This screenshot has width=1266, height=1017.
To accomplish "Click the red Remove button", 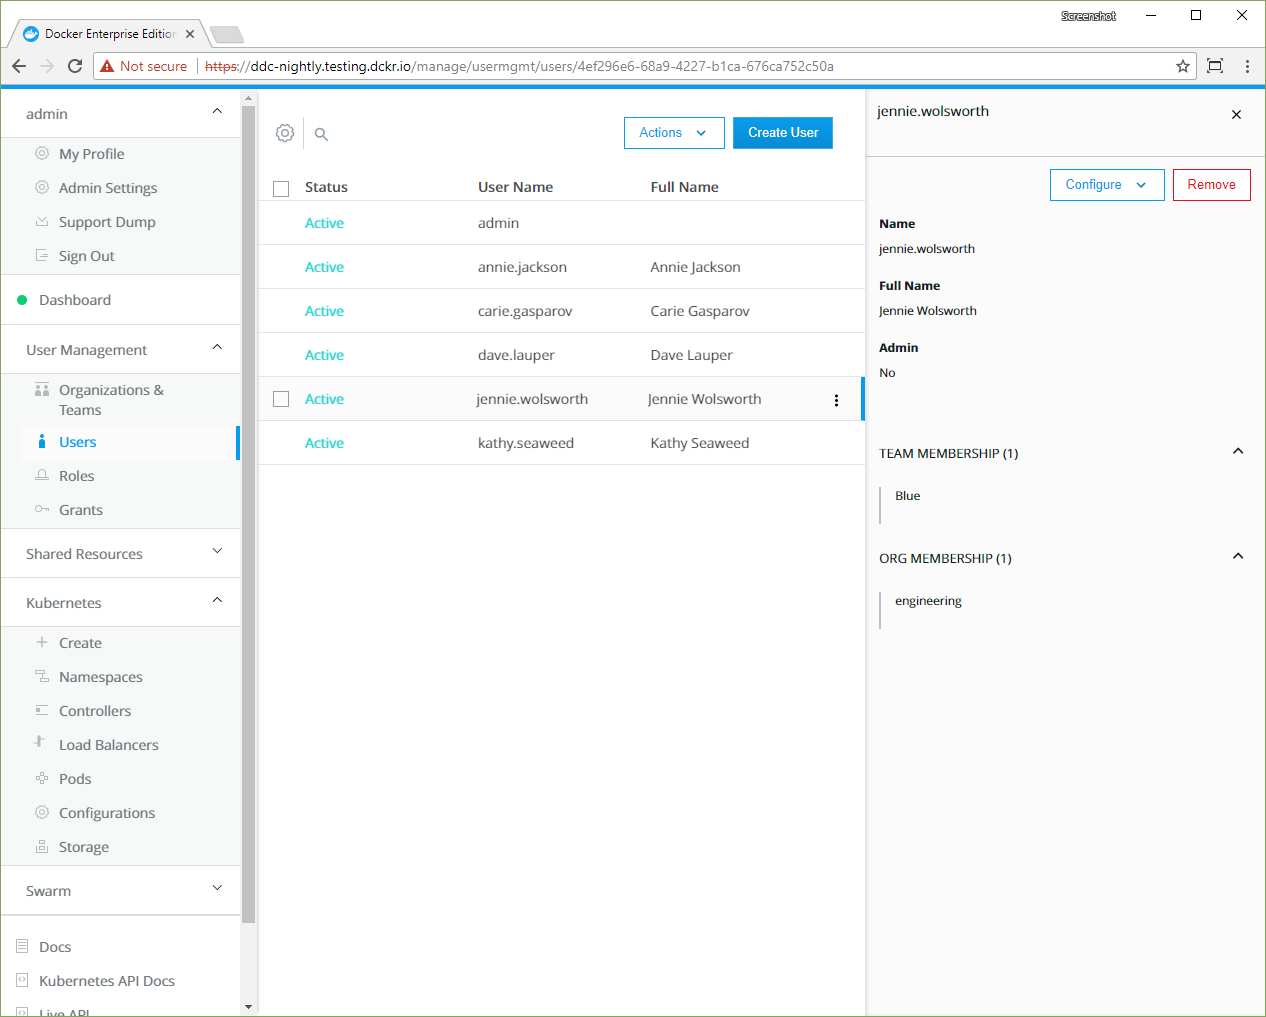I will click(x=1211, y=185).
